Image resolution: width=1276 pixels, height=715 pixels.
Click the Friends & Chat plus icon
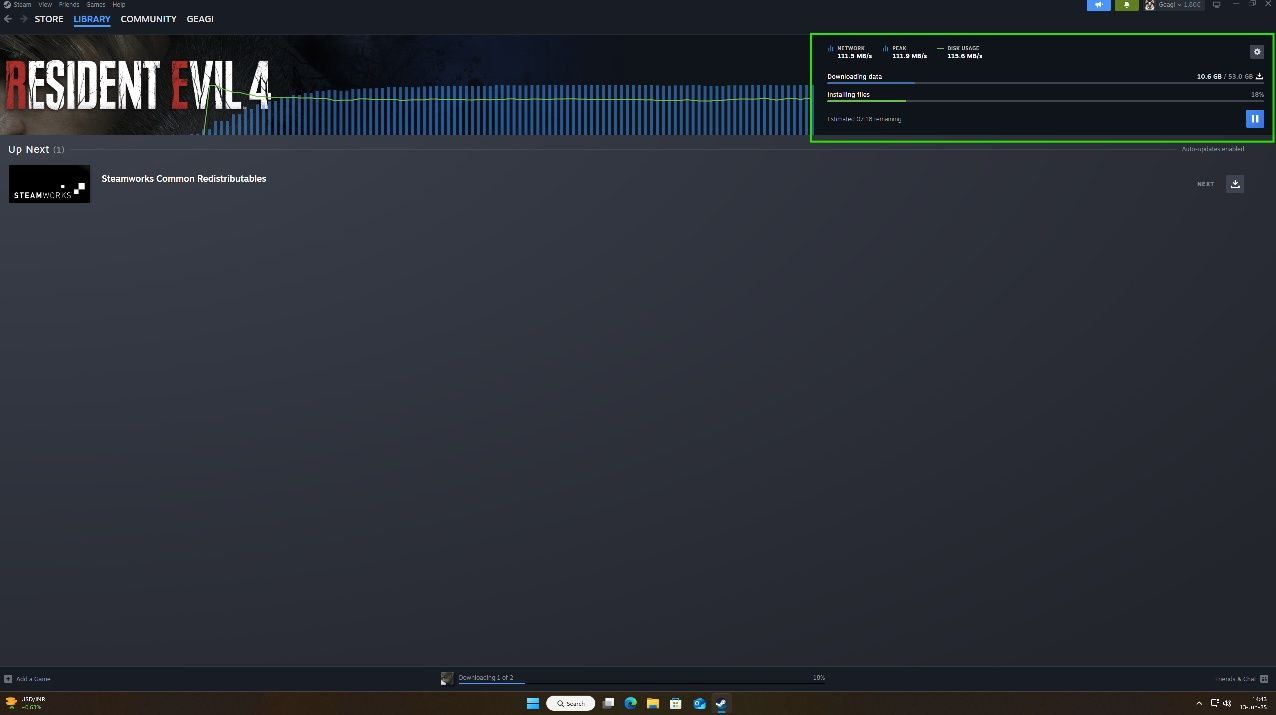(1264, 678)
